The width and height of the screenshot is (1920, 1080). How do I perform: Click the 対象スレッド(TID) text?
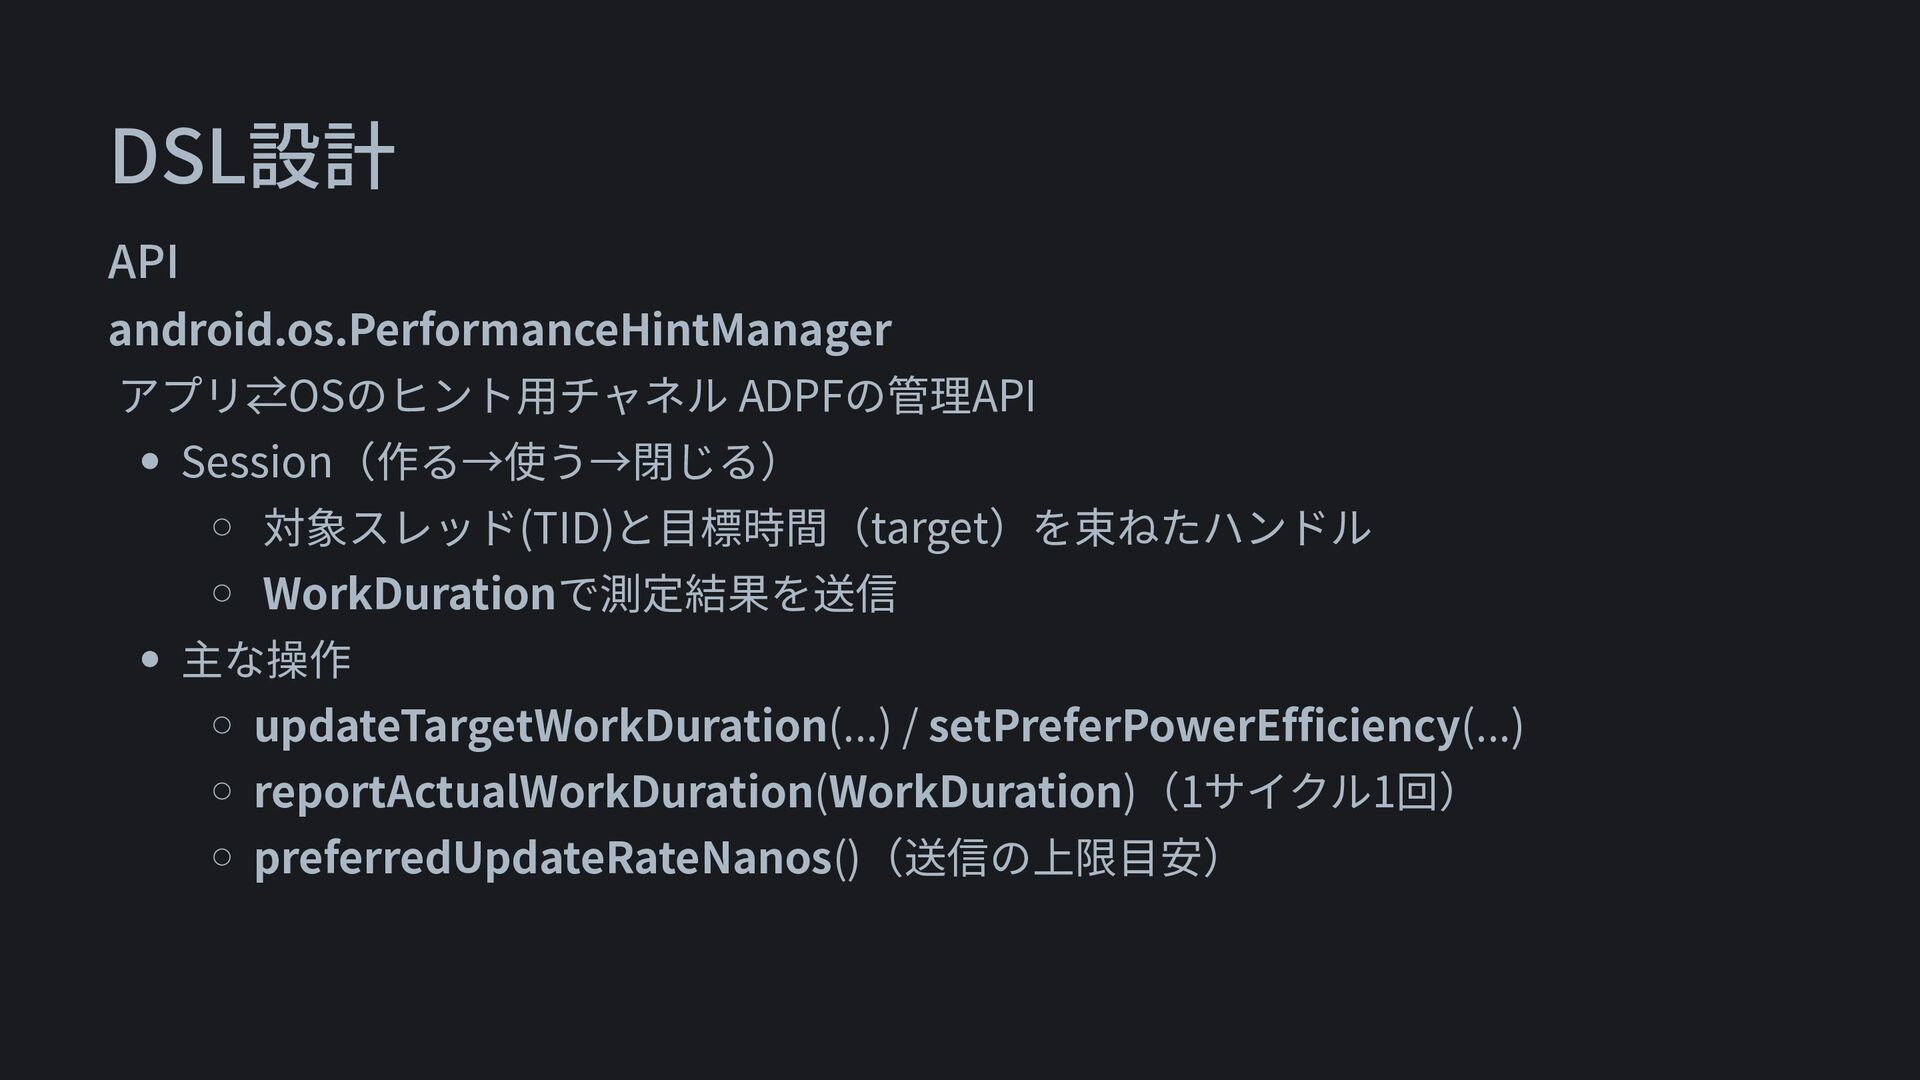438,528
